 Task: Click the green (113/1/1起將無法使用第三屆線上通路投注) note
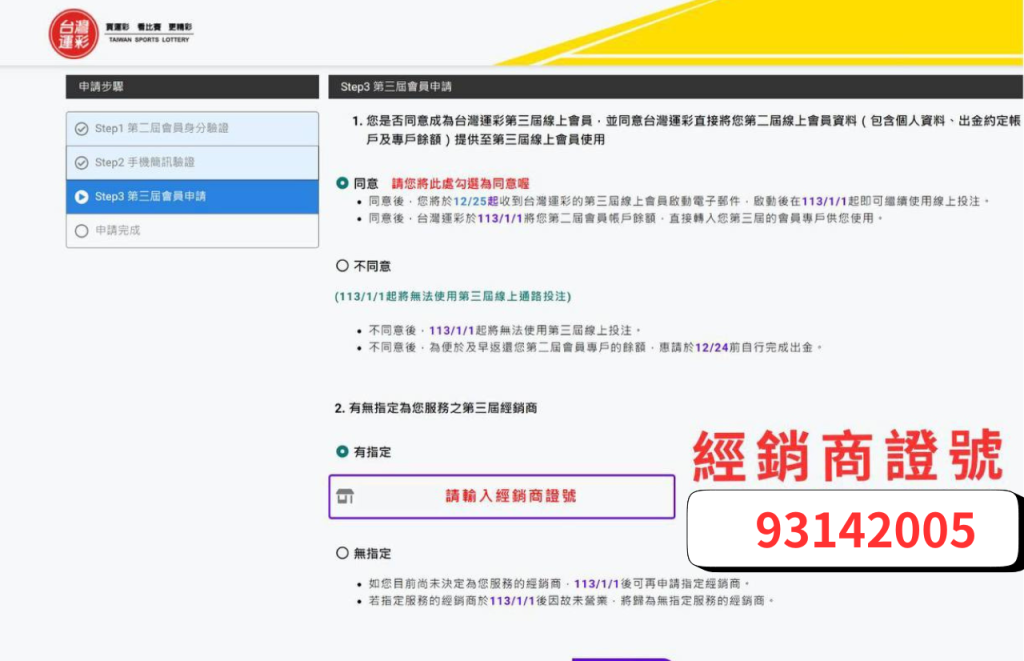pos(453,297)
